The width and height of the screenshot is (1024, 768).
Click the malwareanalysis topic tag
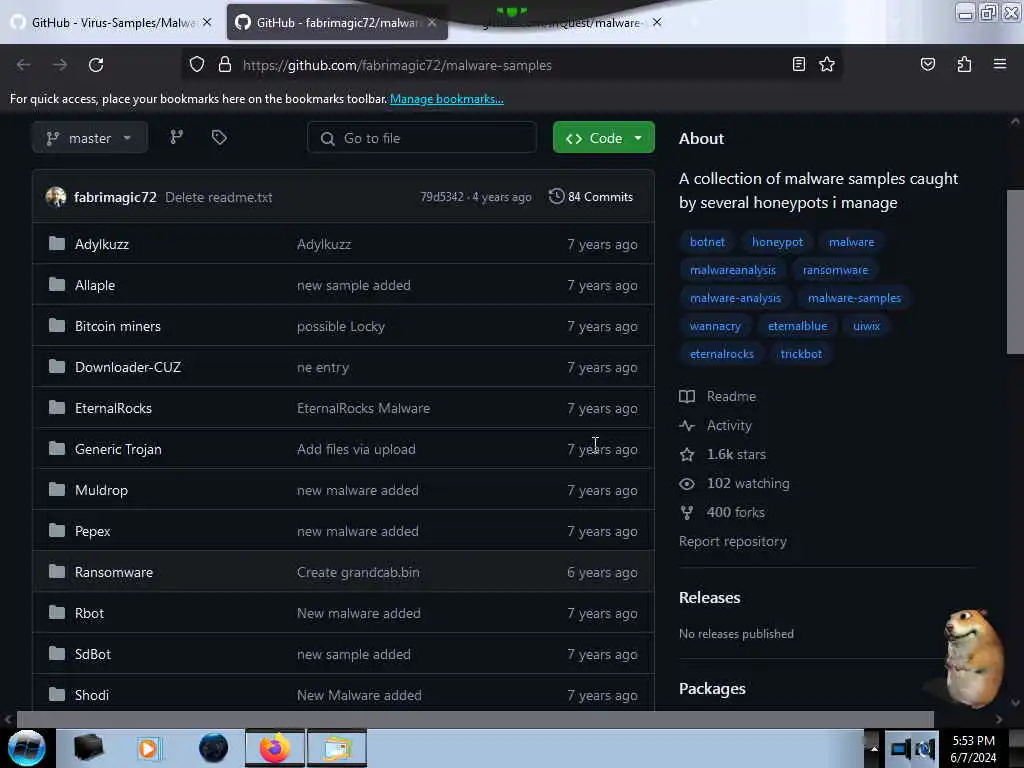tap(733, 270)
